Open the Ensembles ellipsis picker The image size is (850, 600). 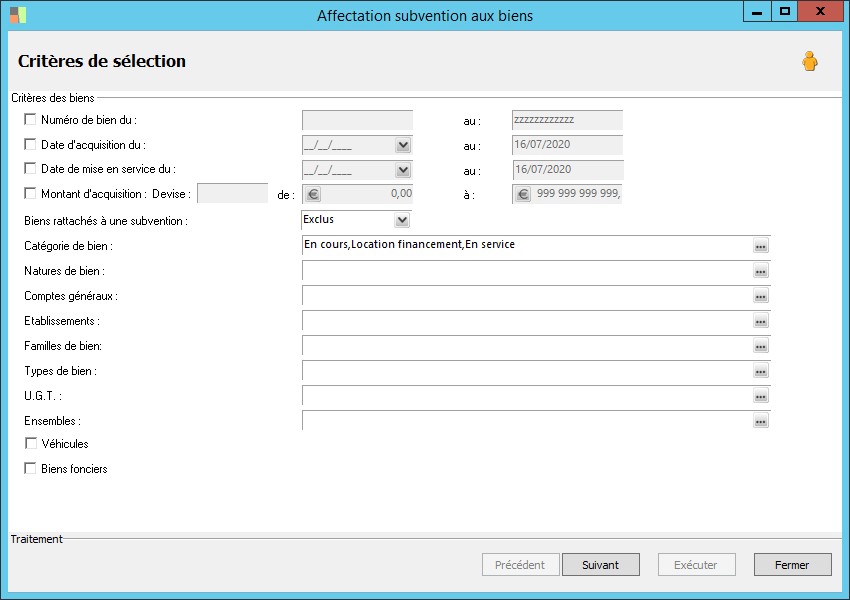(761, 421)
